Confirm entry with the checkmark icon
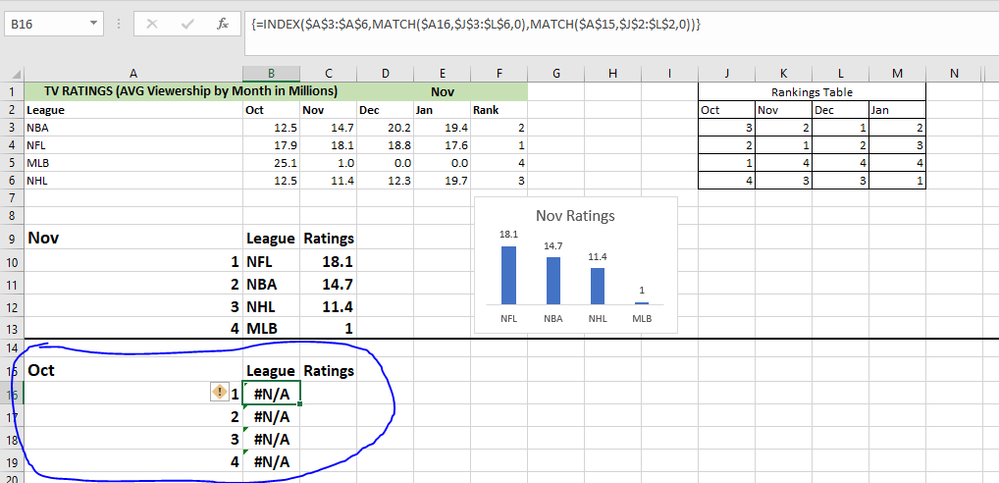This screenshot has height=483, width=999. tap(187, 24)
